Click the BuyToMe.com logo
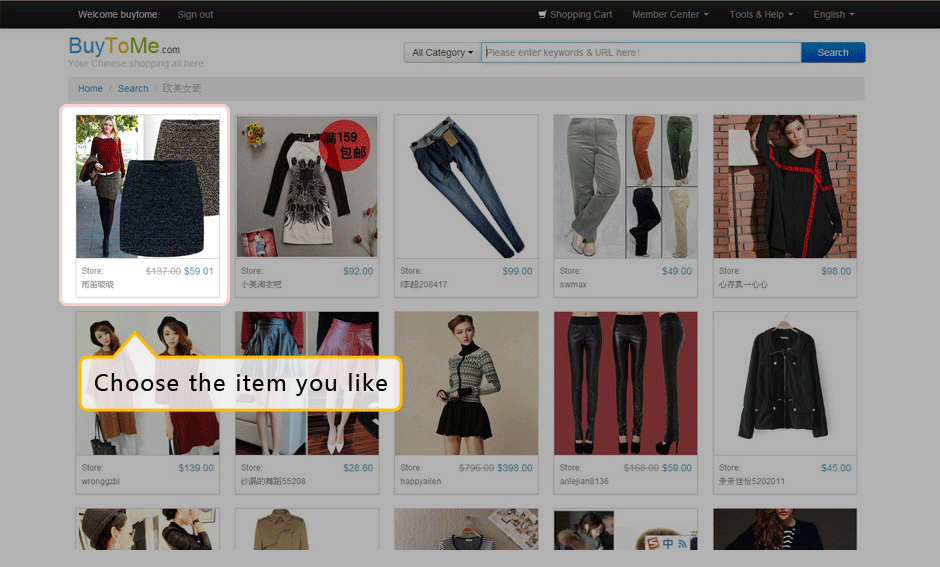The image size is (940, 567). click(x=124, y=47)
